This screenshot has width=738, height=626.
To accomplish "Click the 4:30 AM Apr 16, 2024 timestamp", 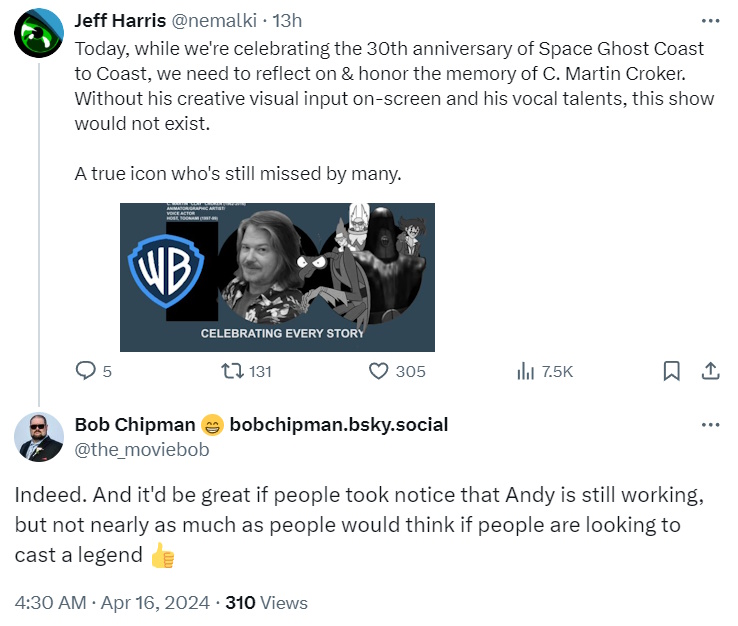I will (112, 603).
